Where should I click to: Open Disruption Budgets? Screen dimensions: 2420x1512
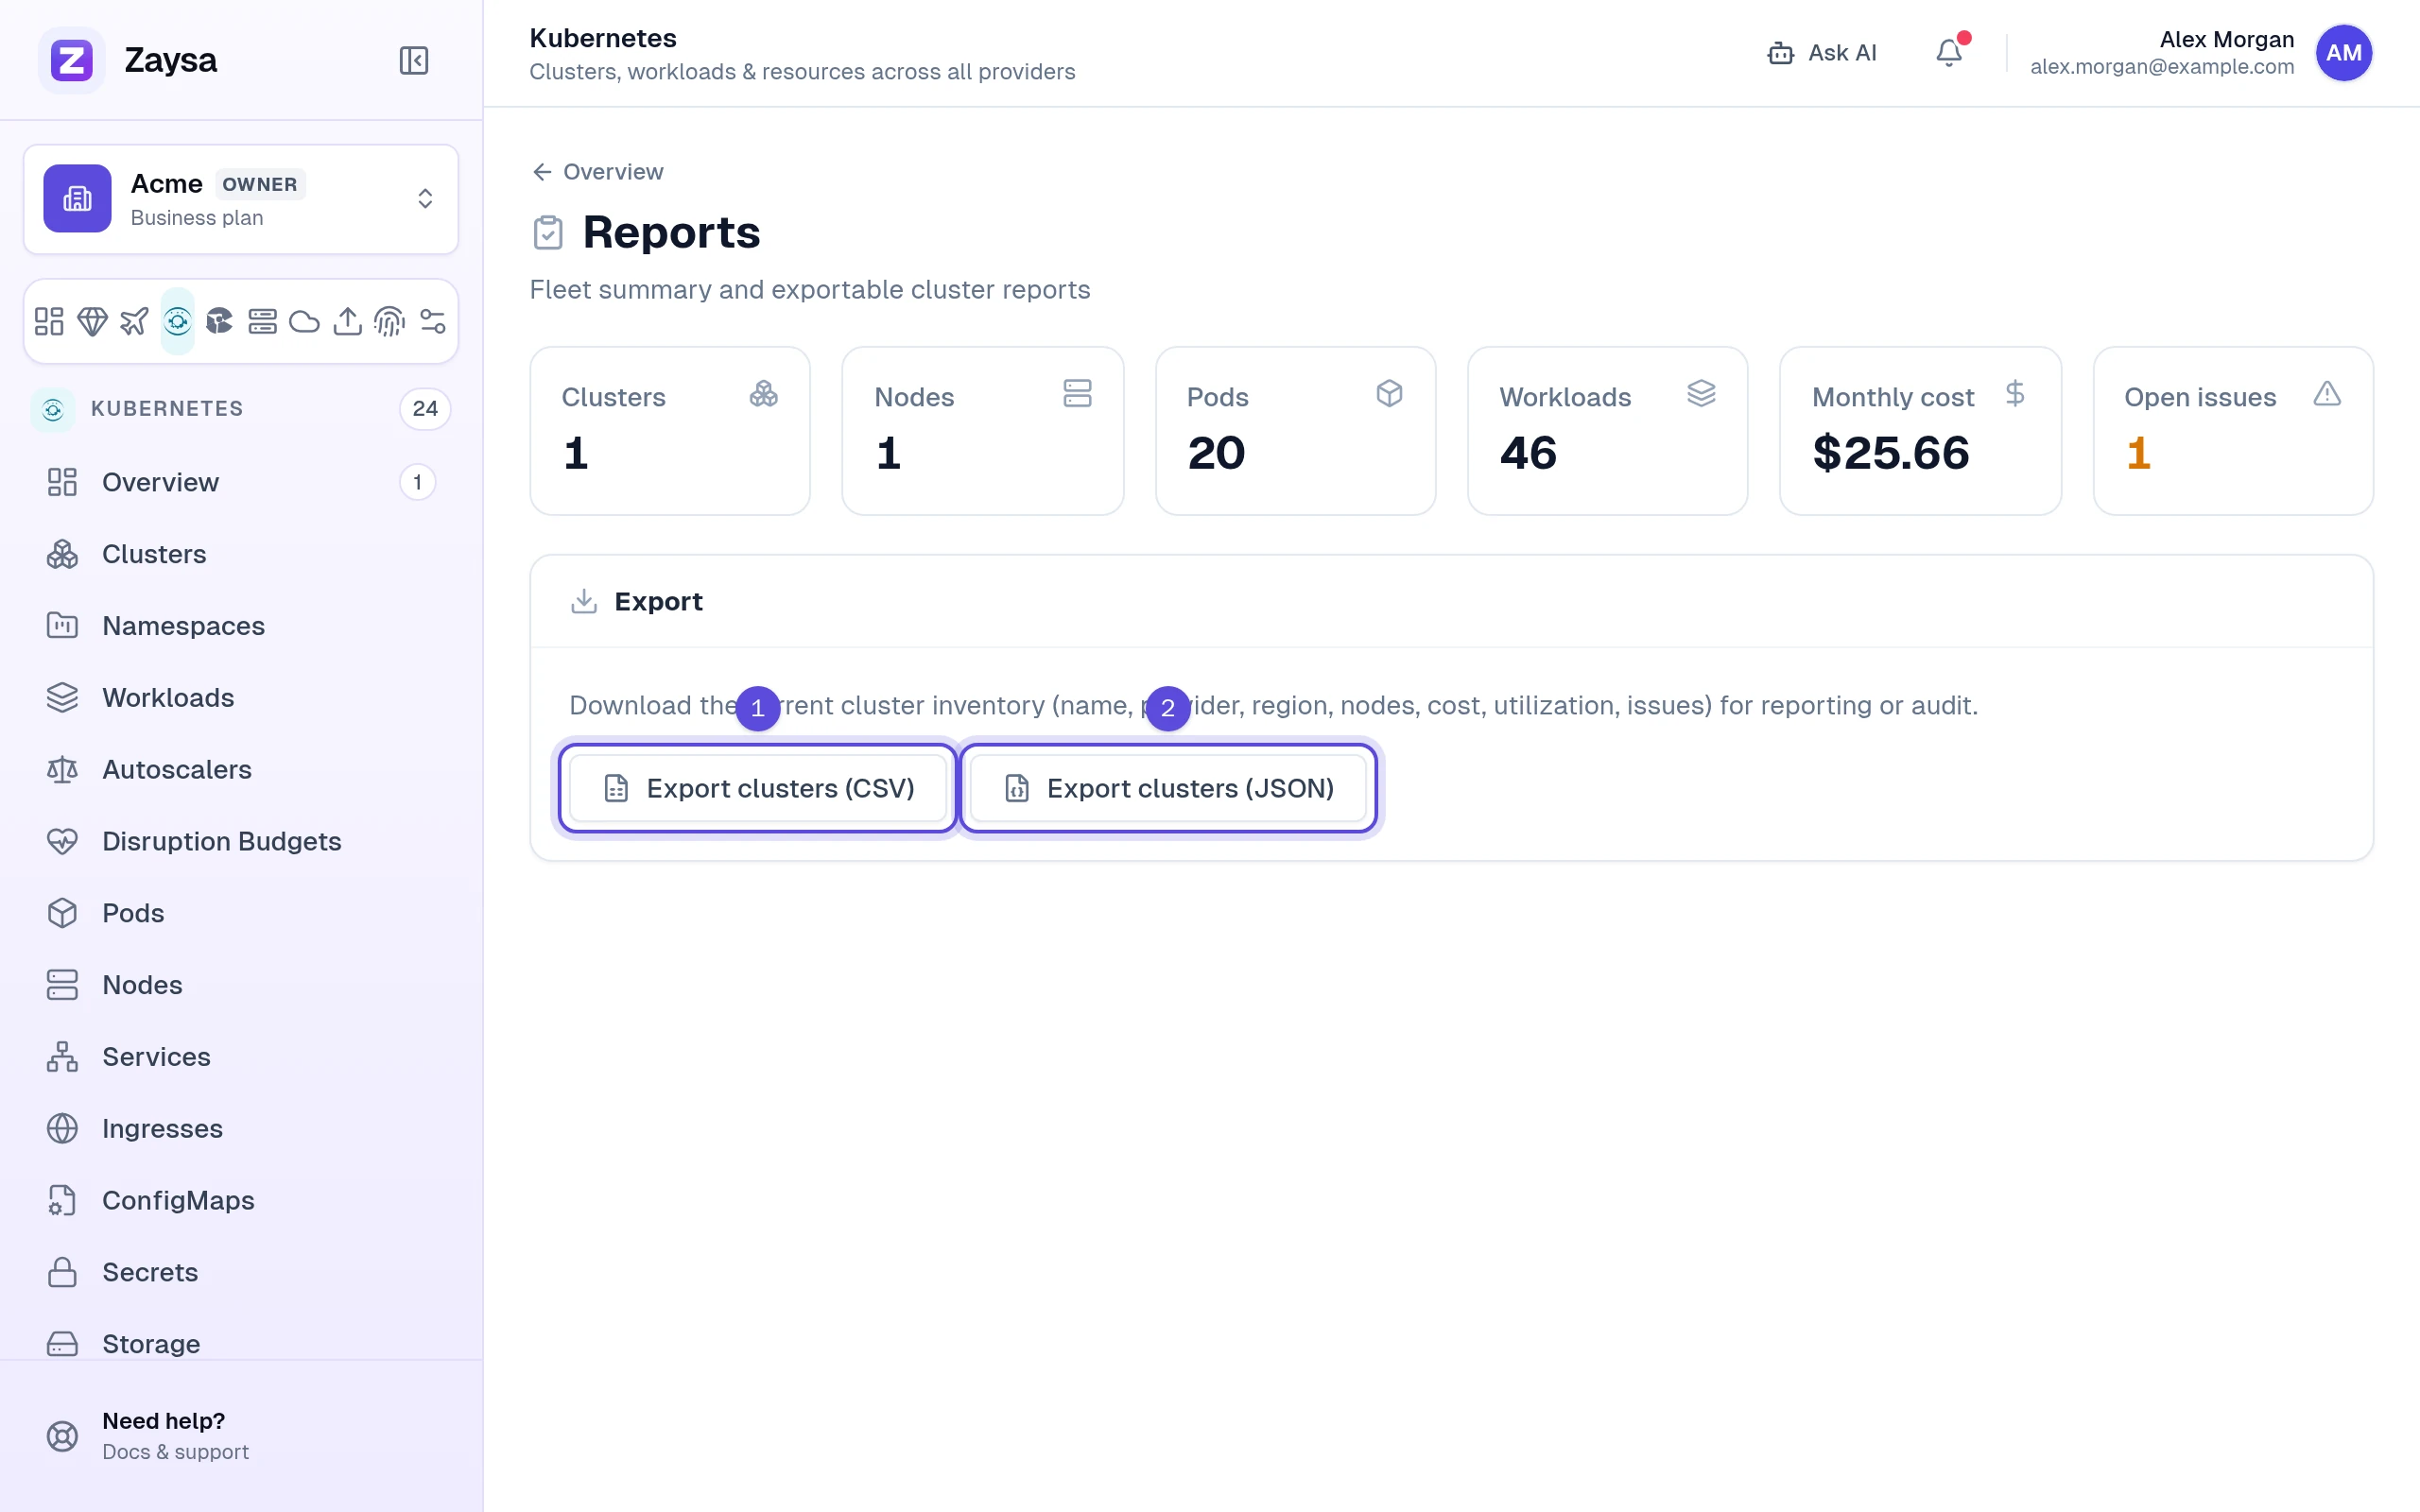coord(240,841)
